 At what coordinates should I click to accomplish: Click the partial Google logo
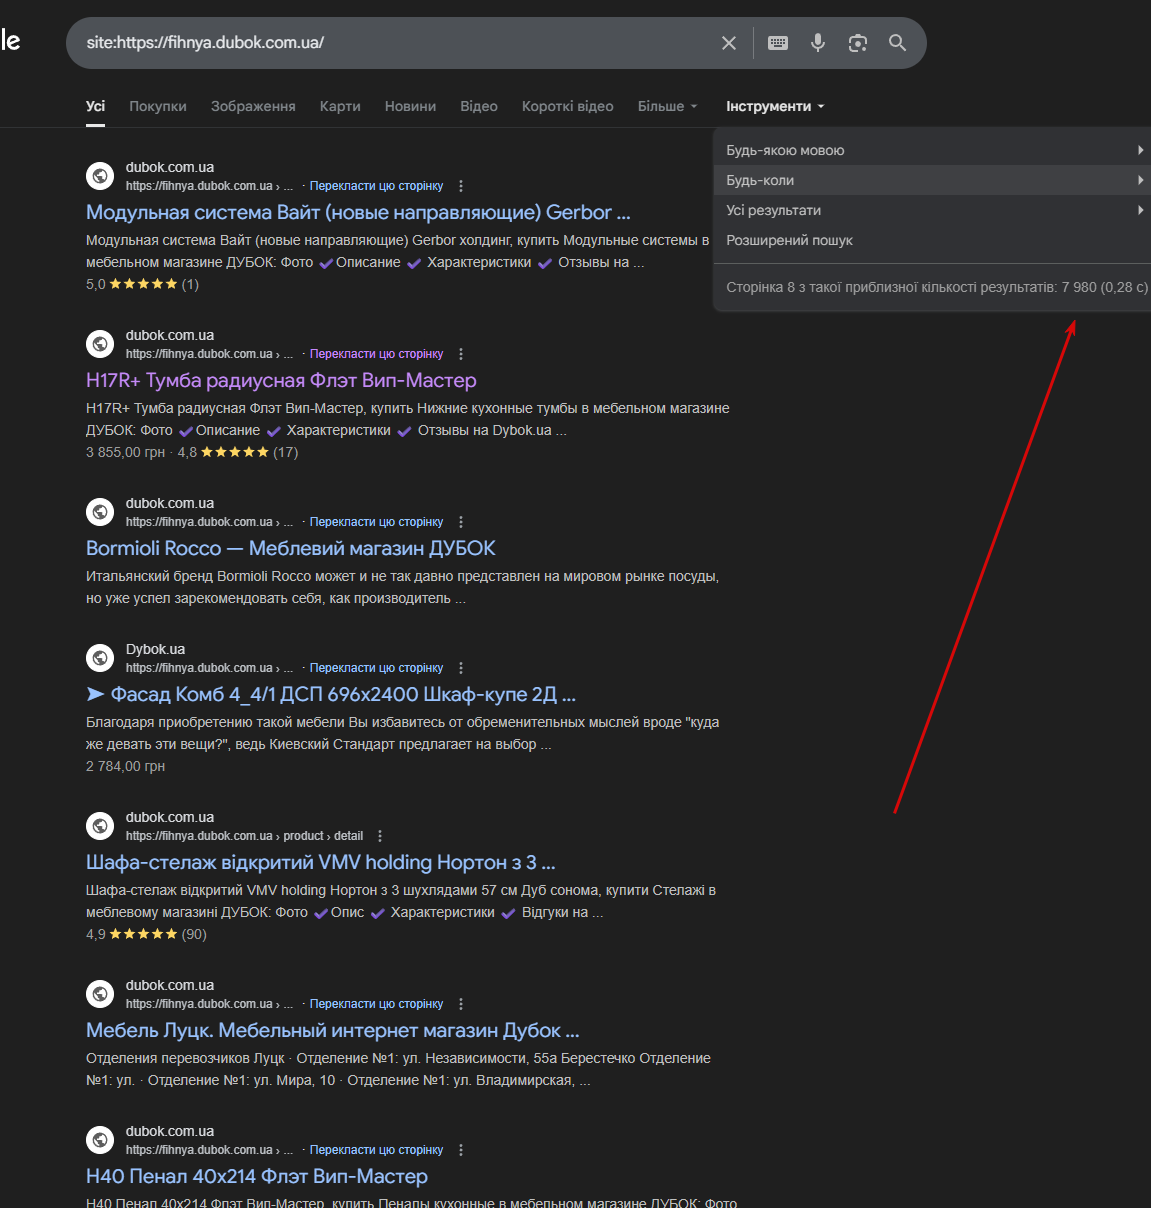coord(10,40)
